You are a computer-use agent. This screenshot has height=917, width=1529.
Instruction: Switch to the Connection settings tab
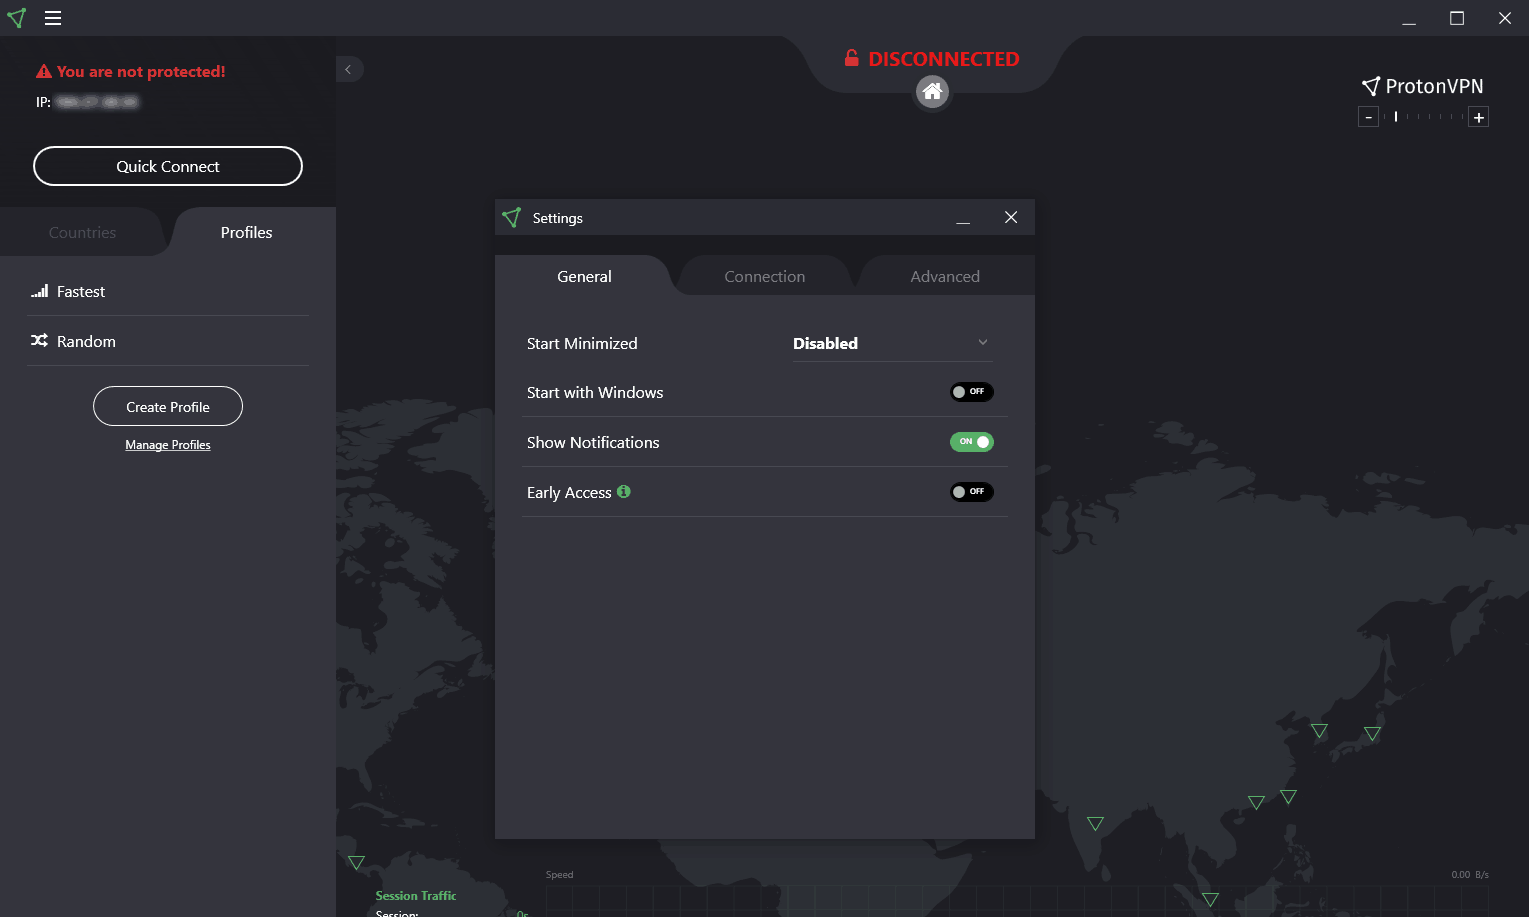coord(765,276)
